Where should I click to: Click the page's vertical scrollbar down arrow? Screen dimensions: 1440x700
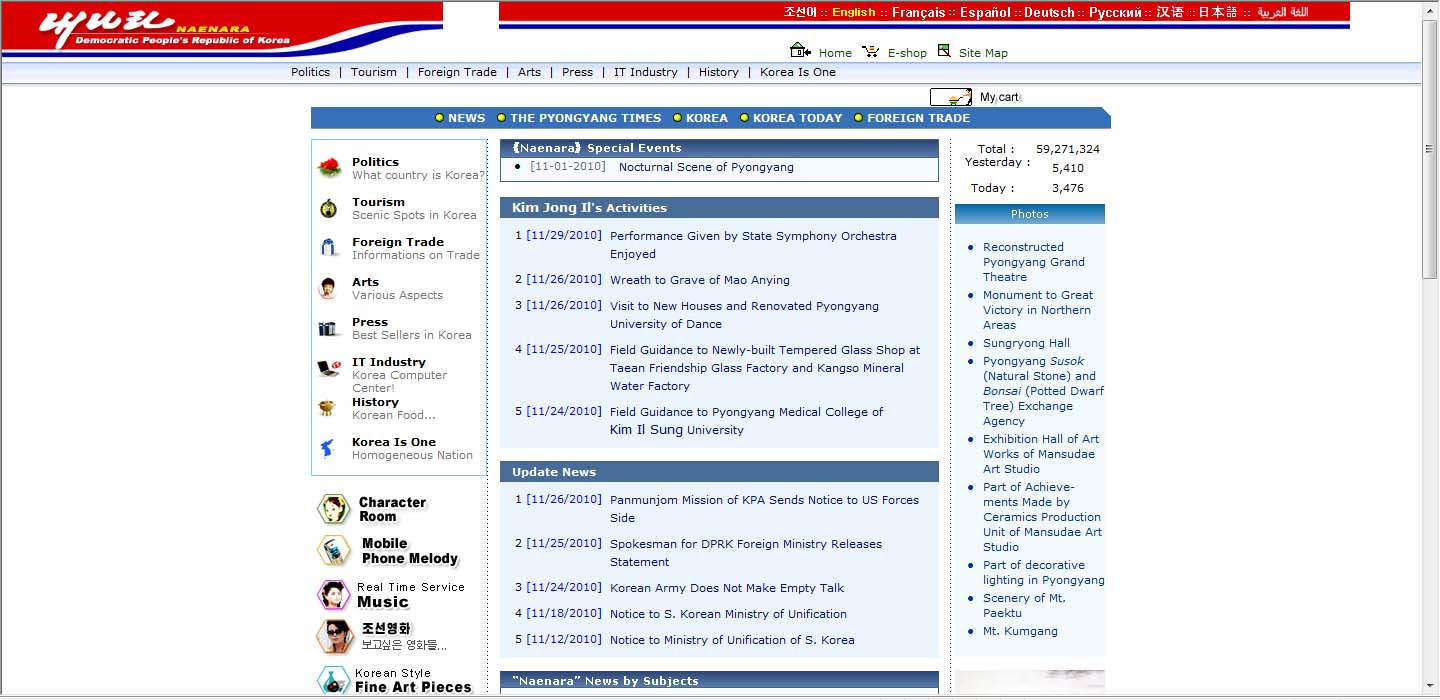pos(1430,689)
